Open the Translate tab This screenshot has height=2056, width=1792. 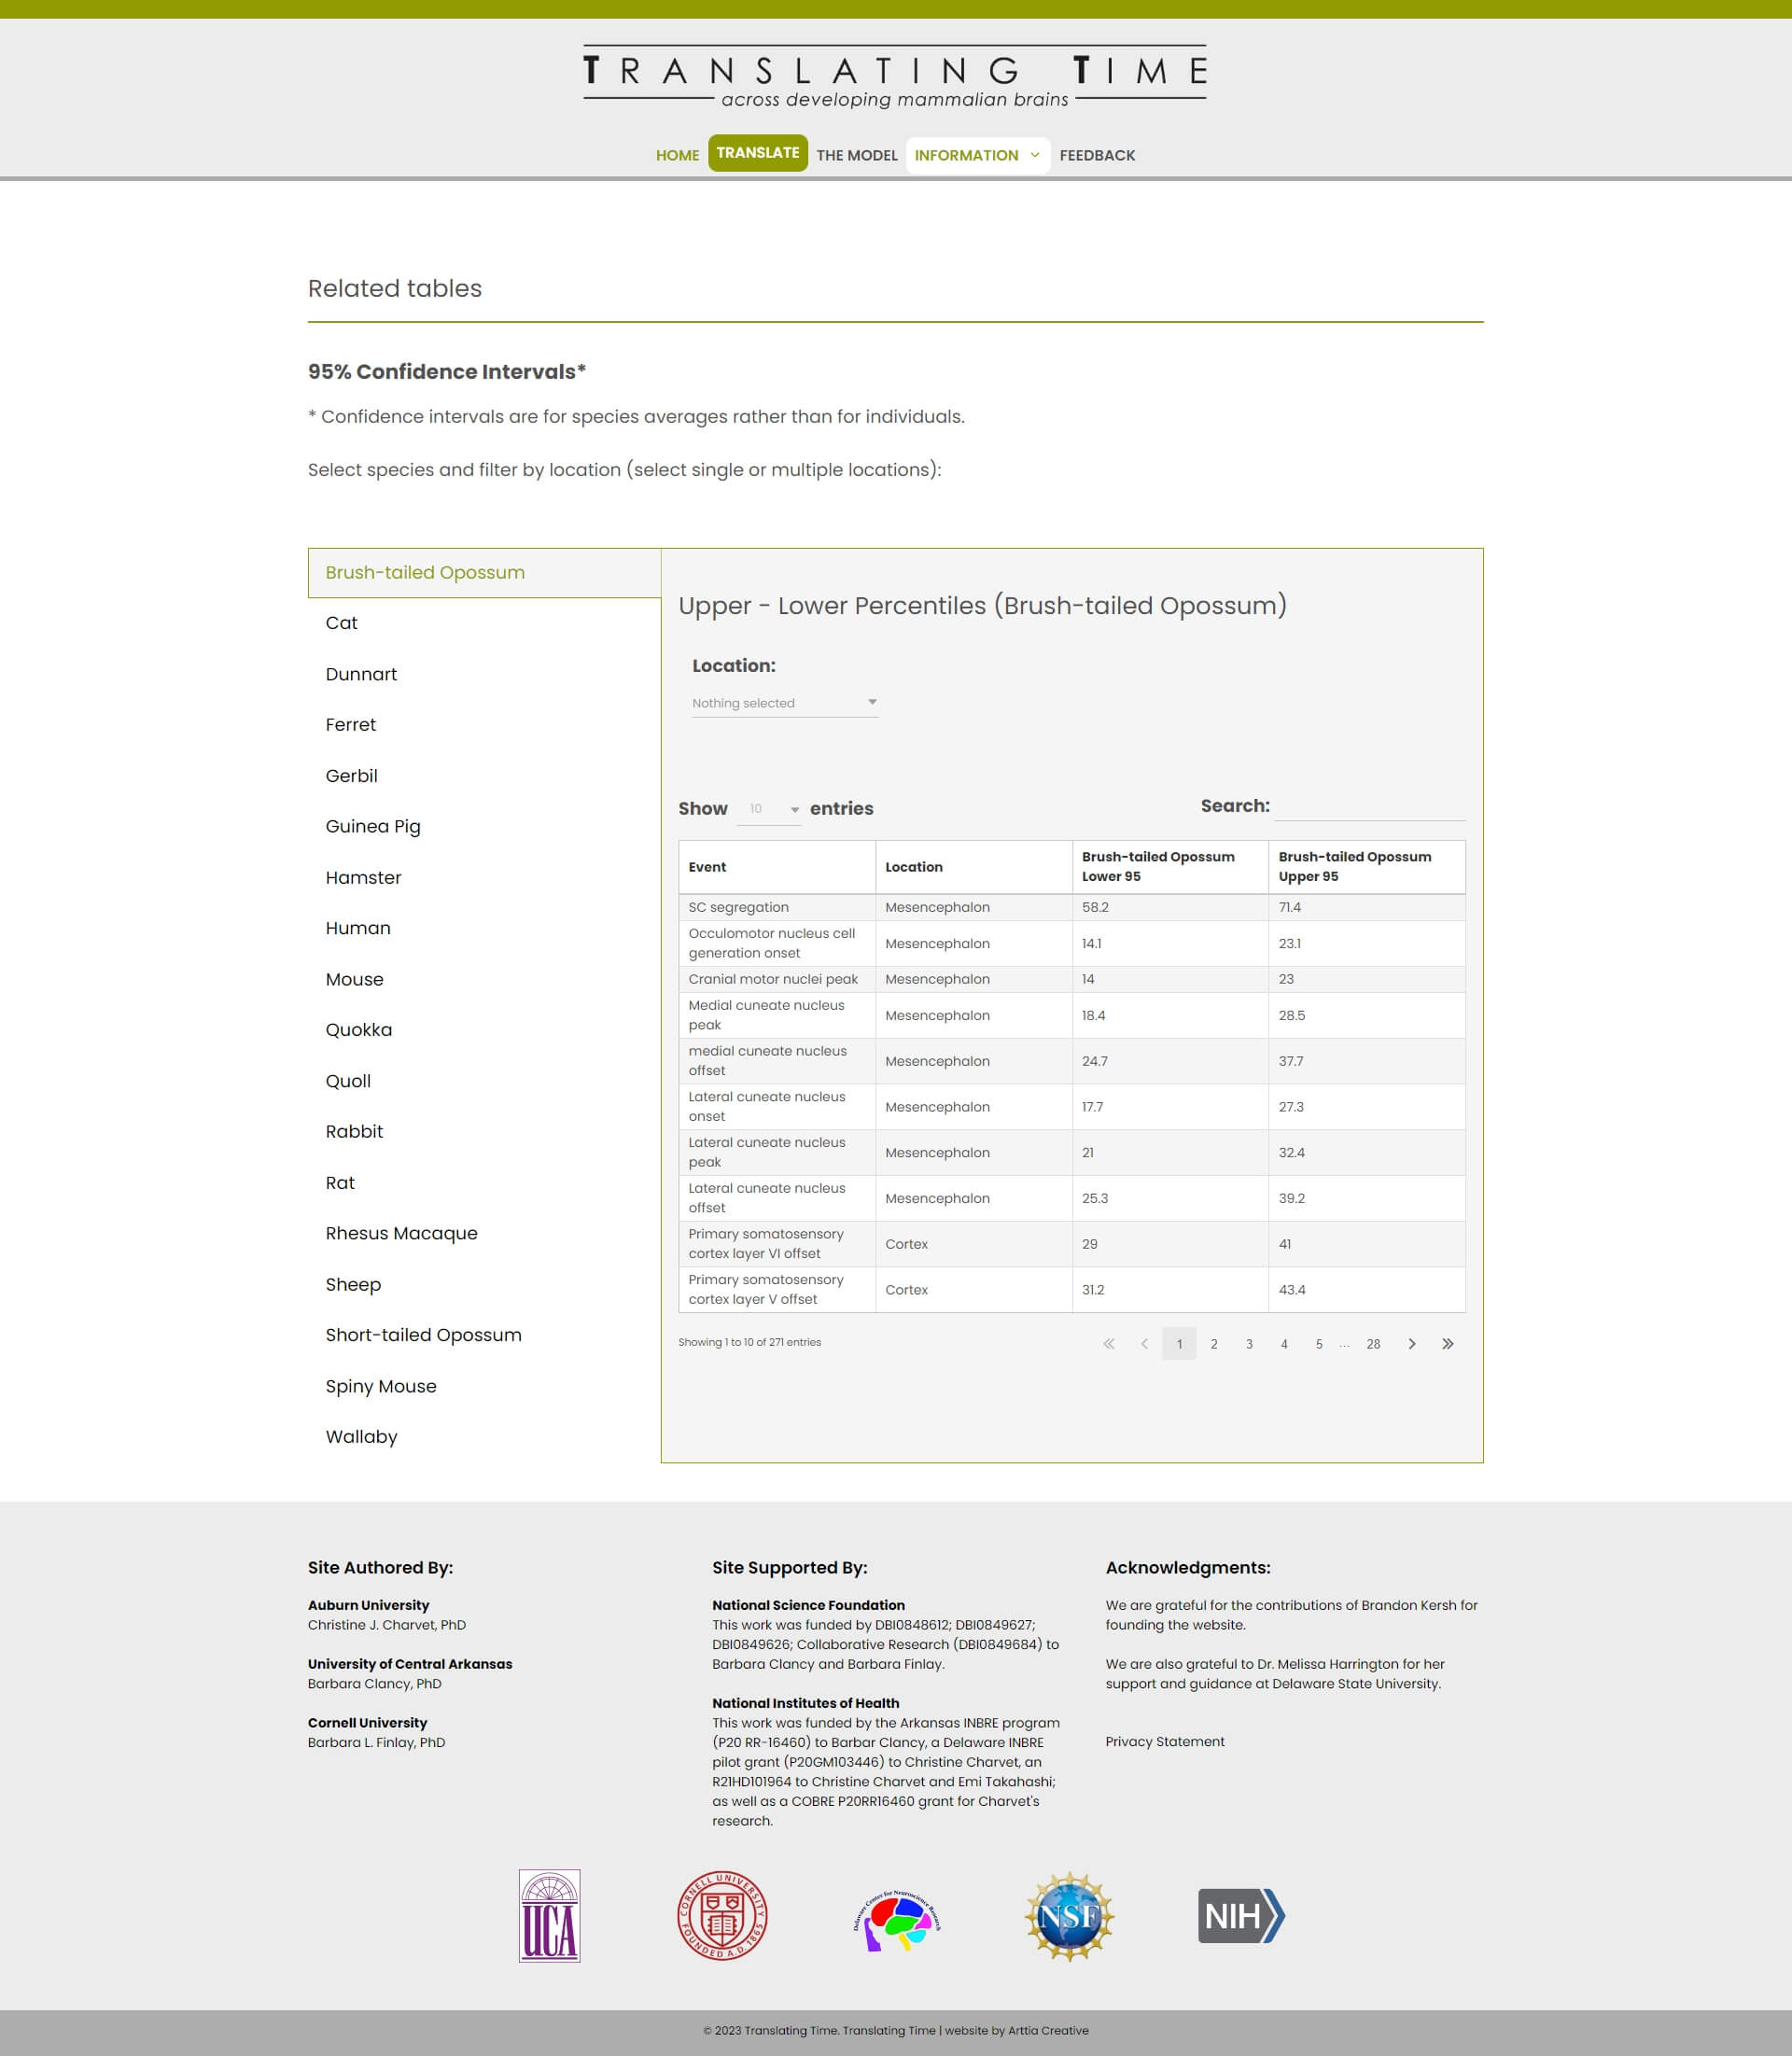757,153
